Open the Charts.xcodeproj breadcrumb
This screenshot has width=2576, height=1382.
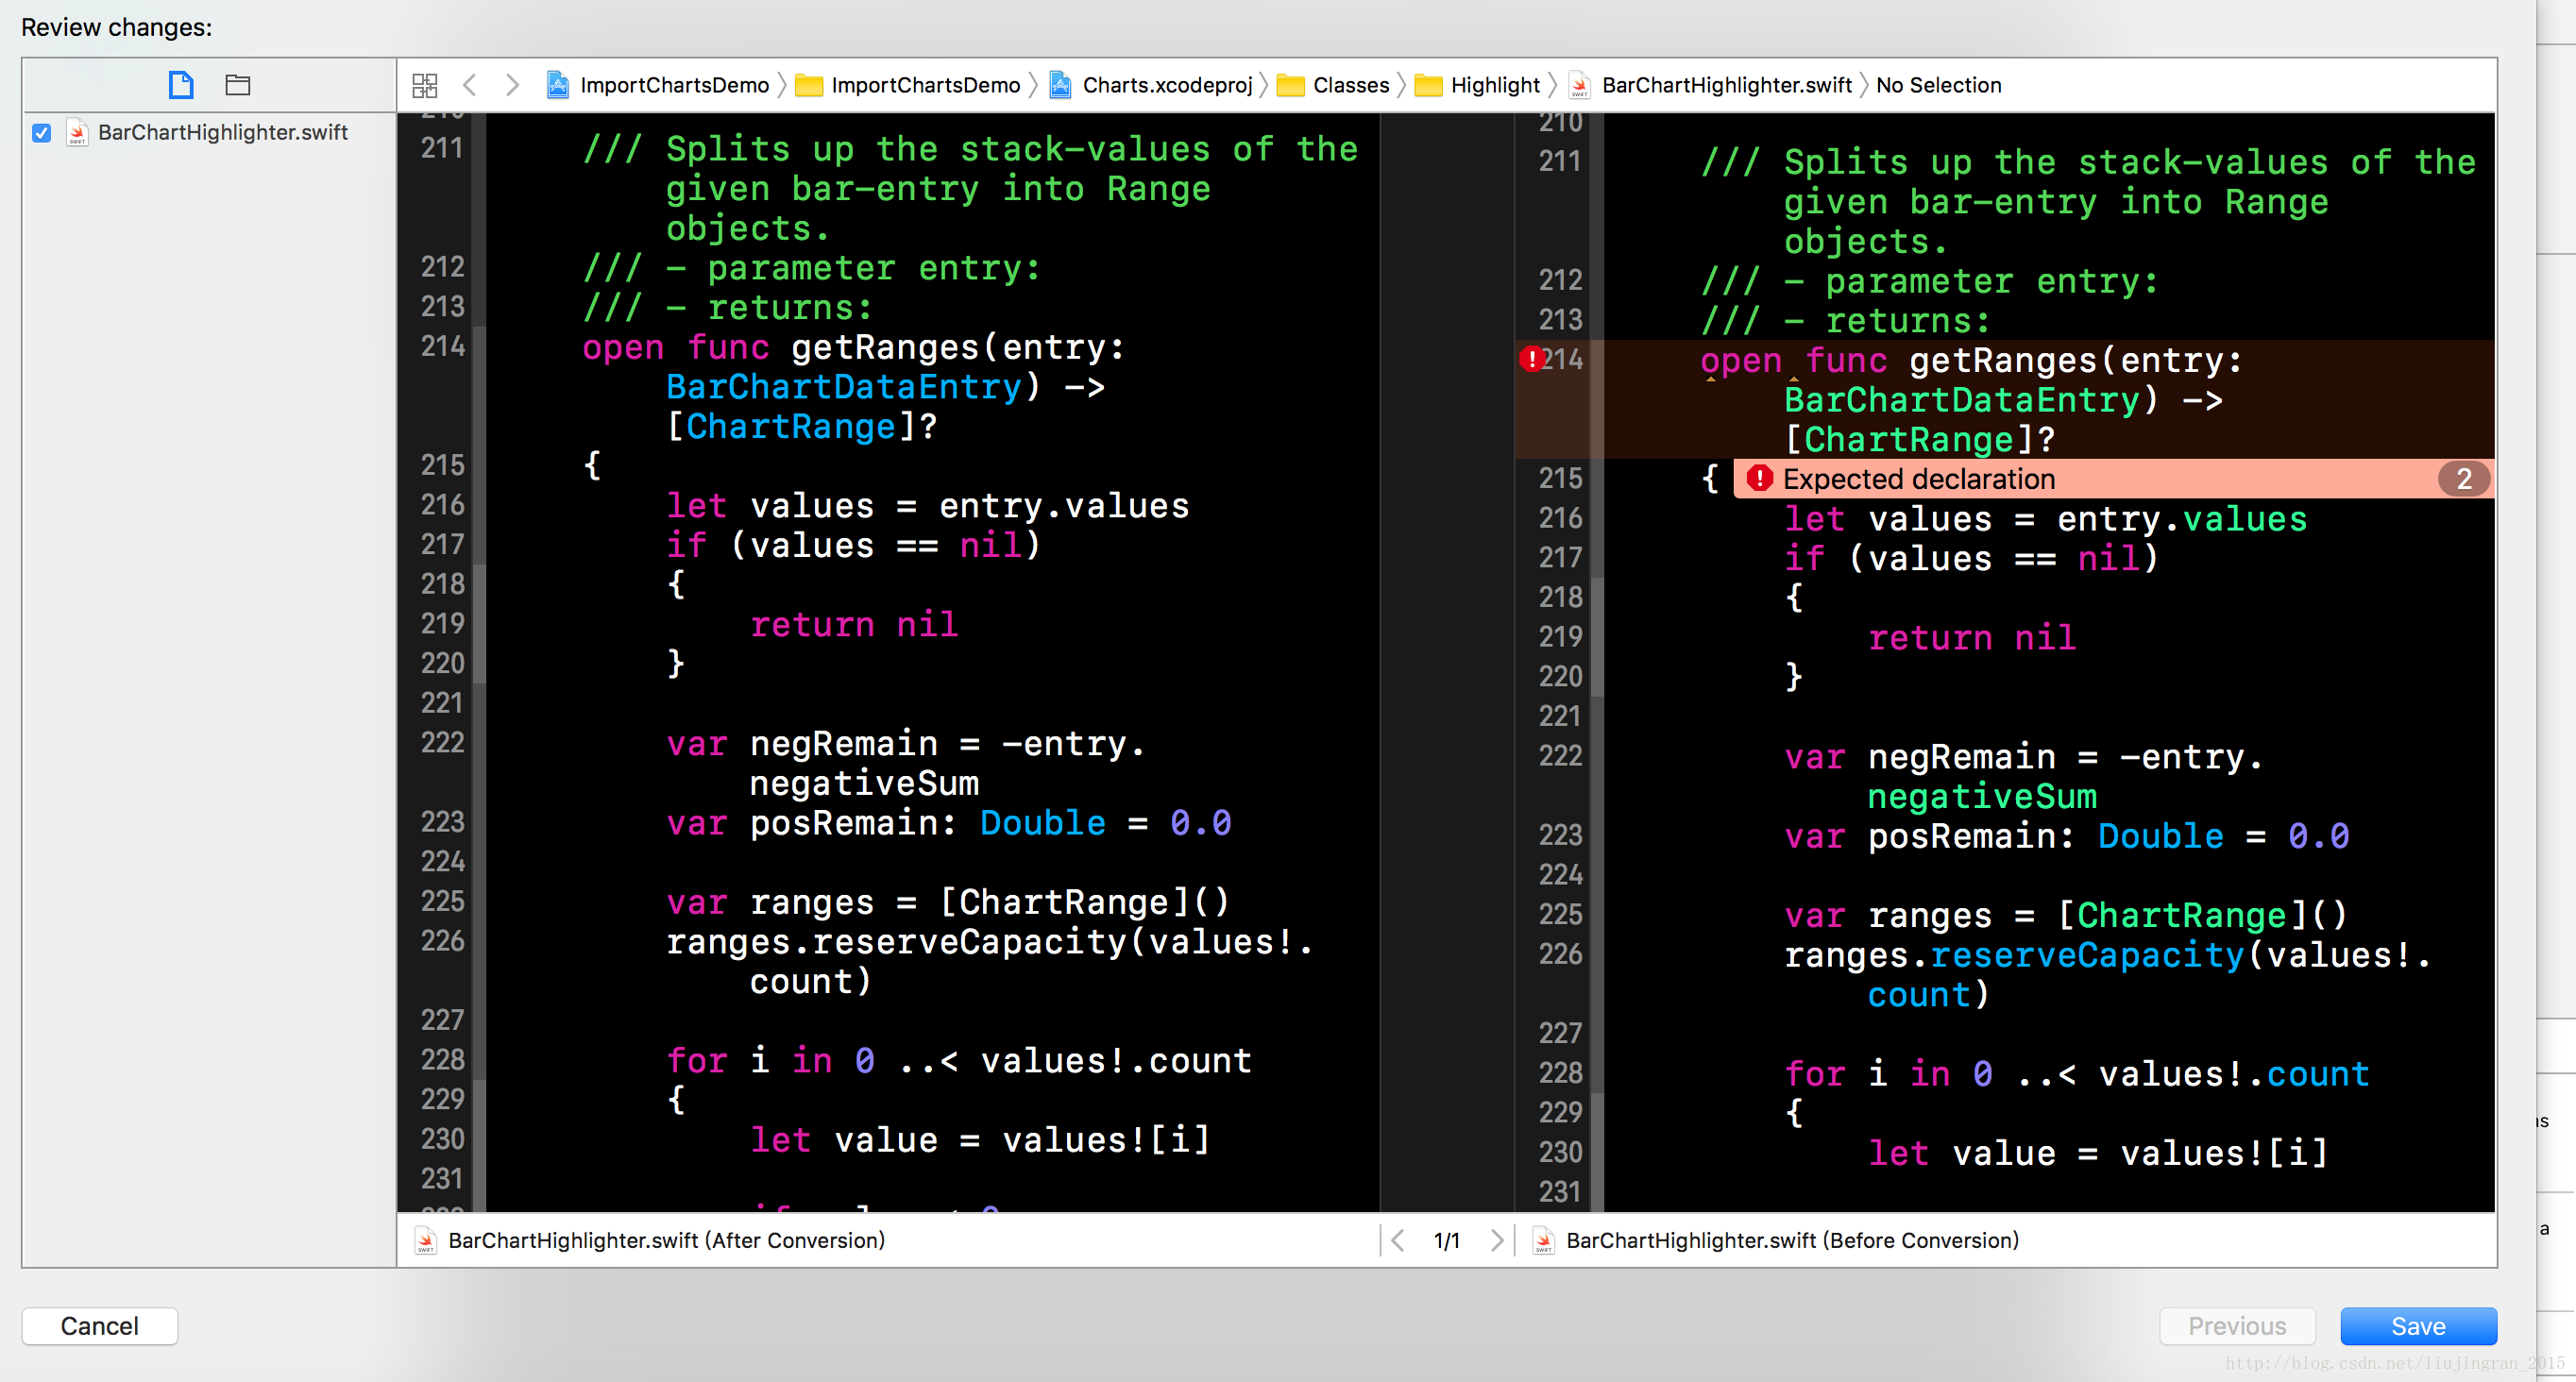(1151, 85)
